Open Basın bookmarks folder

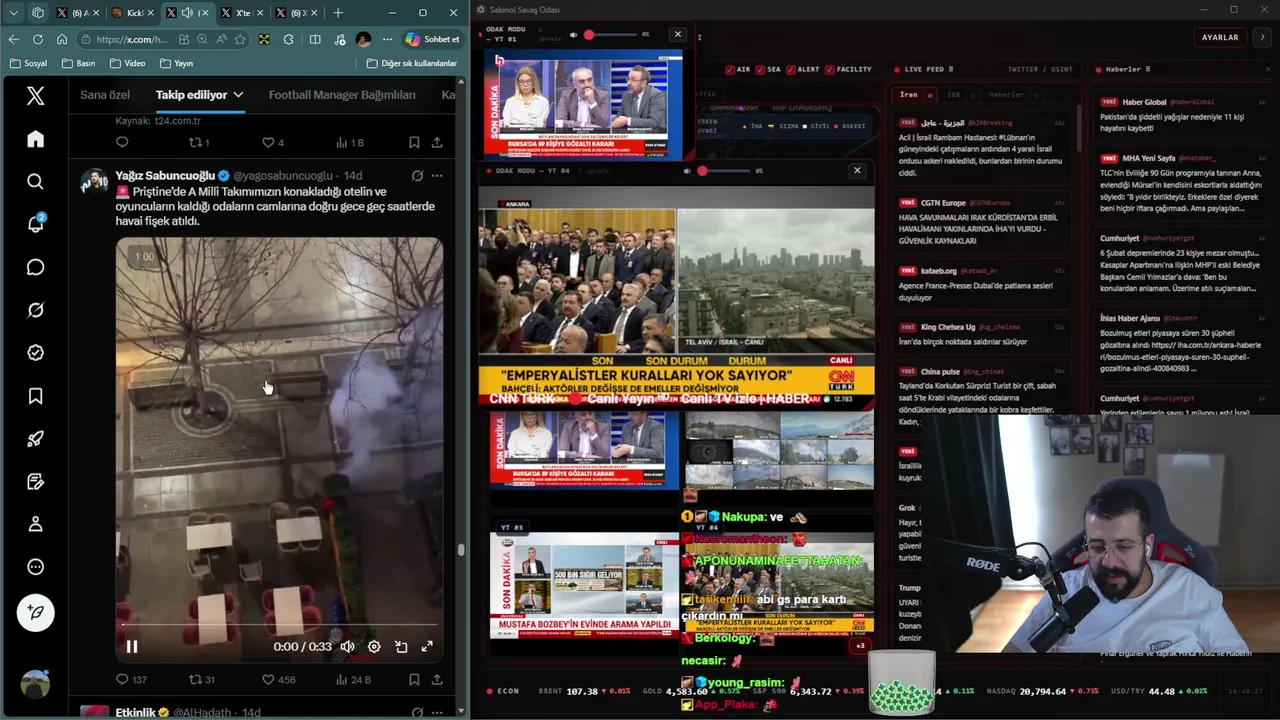point(78,63)
